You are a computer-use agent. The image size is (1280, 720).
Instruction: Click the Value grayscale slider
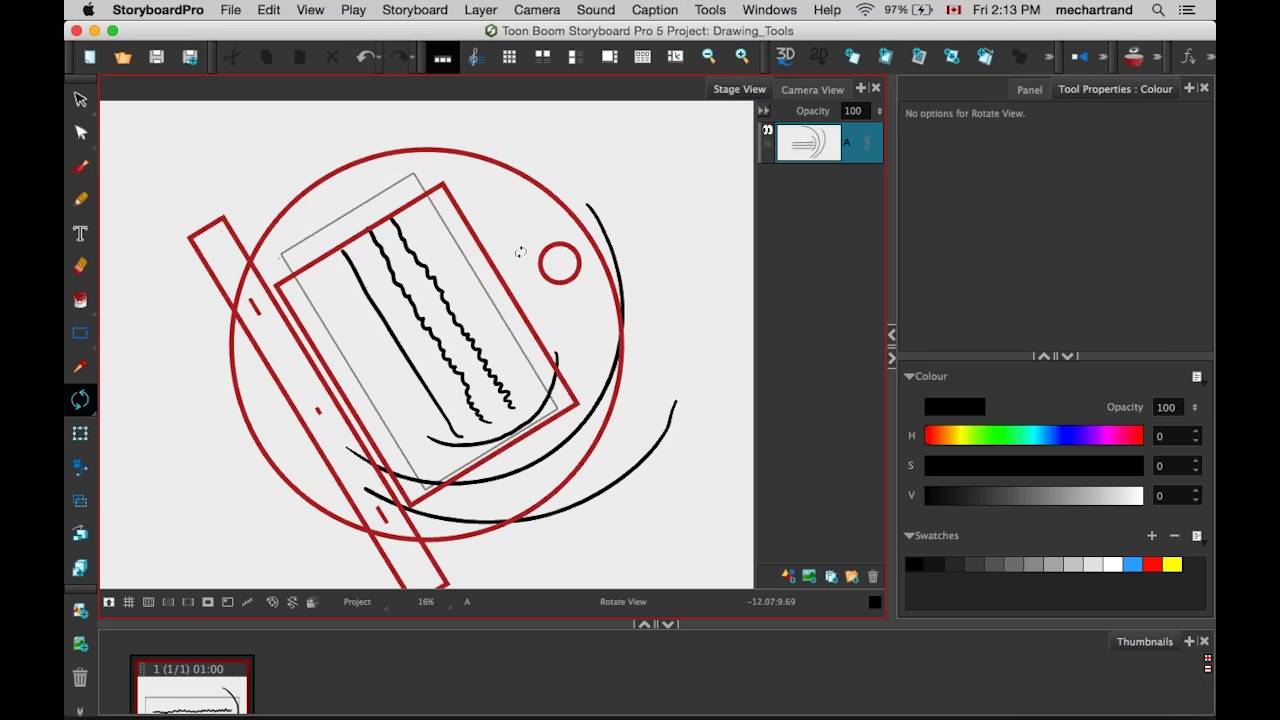click(x=1033, y=495)
